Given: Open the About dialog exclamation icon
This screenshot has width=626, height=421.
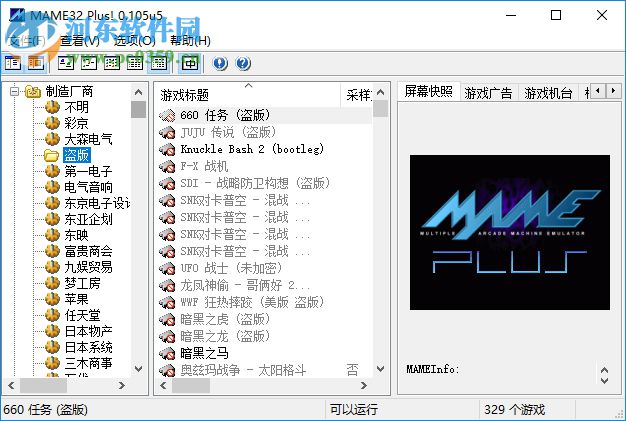Looking at the screenshot, I should pos(220,63).
